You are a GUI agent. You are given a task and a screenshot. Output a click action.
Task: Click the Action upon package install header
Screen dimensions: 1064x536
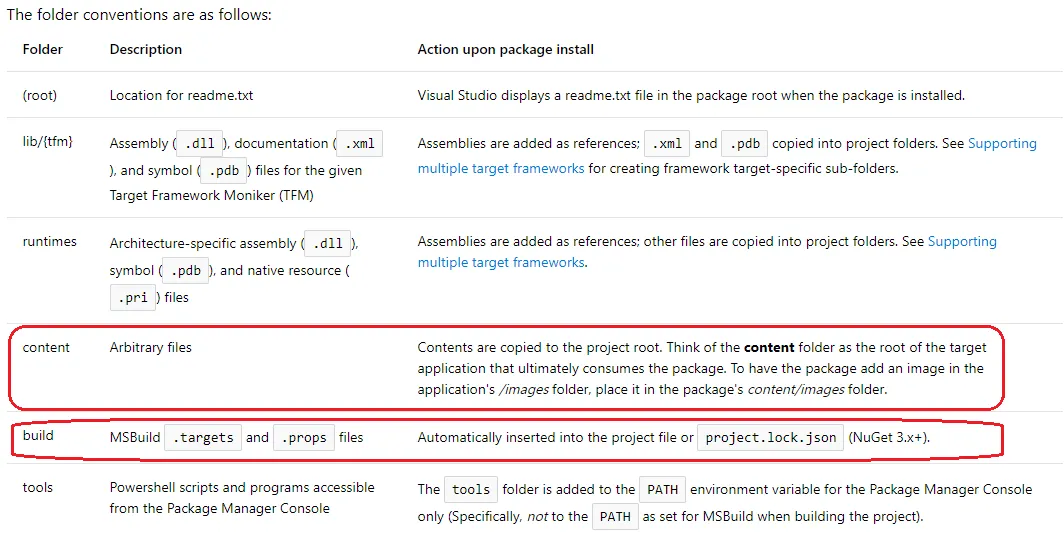(x=506, y=49)
